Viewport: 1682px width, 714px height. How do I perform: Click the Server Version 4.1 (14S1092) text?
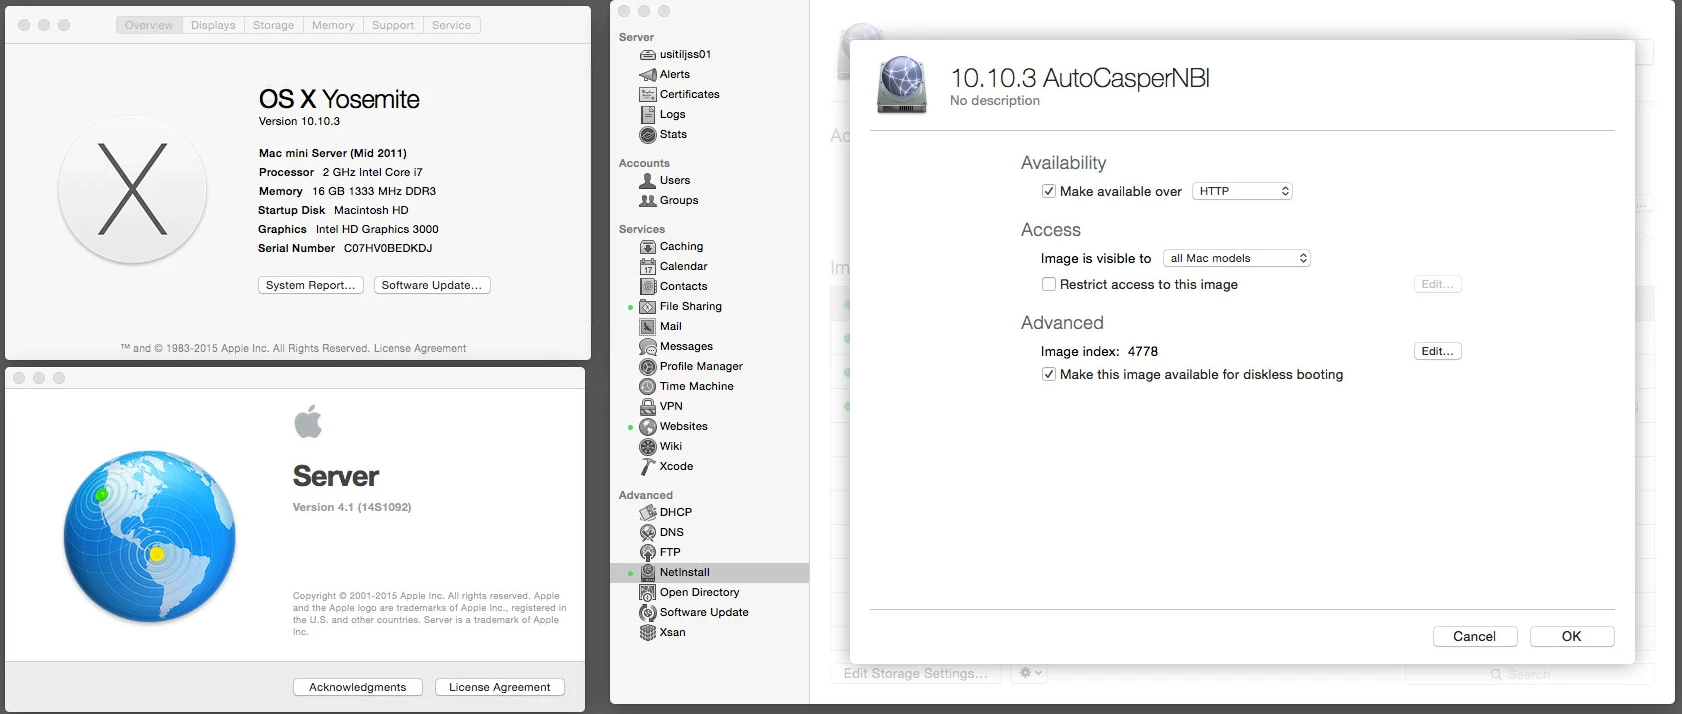pyautogui.click(x=352, y=507)
